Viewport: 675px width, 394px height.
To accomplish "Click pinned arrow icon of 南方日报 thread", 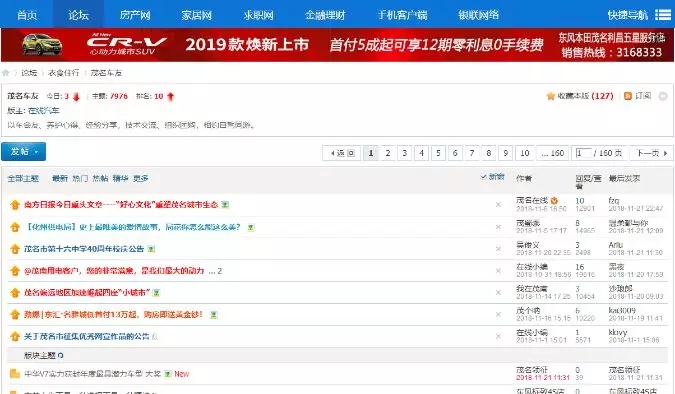I will point(15,205).
